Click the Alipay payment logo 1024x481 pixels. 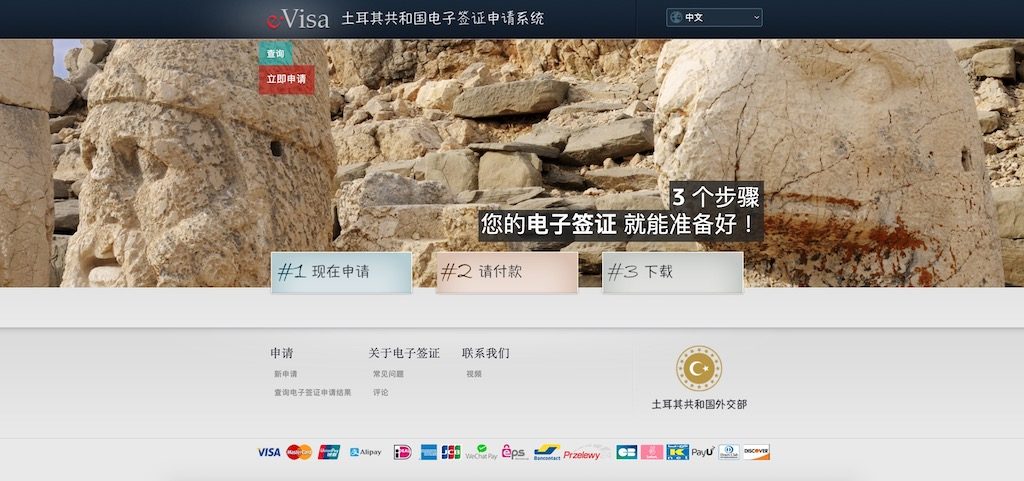point(366,452)
